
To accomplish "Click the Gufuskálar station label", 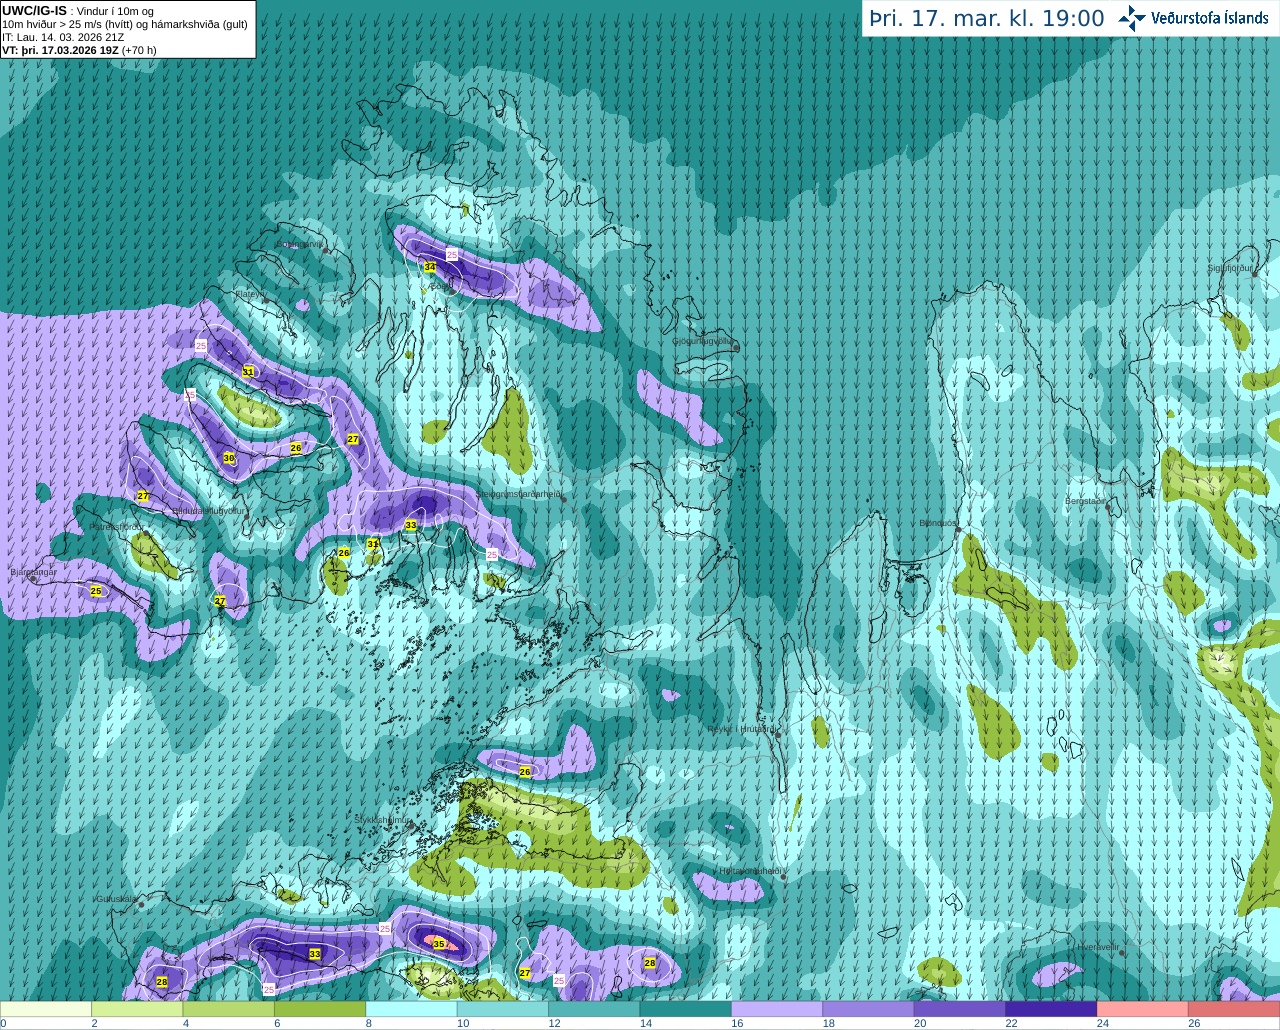I will (x=116, y=899).
